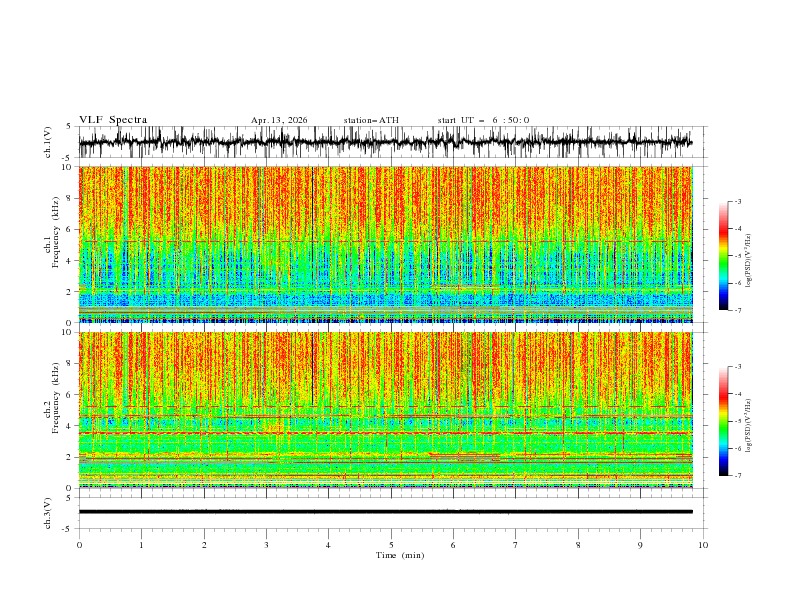Click the ch.3 flat voltage trace
Screen dimensions: 792x612
point(385,512)
